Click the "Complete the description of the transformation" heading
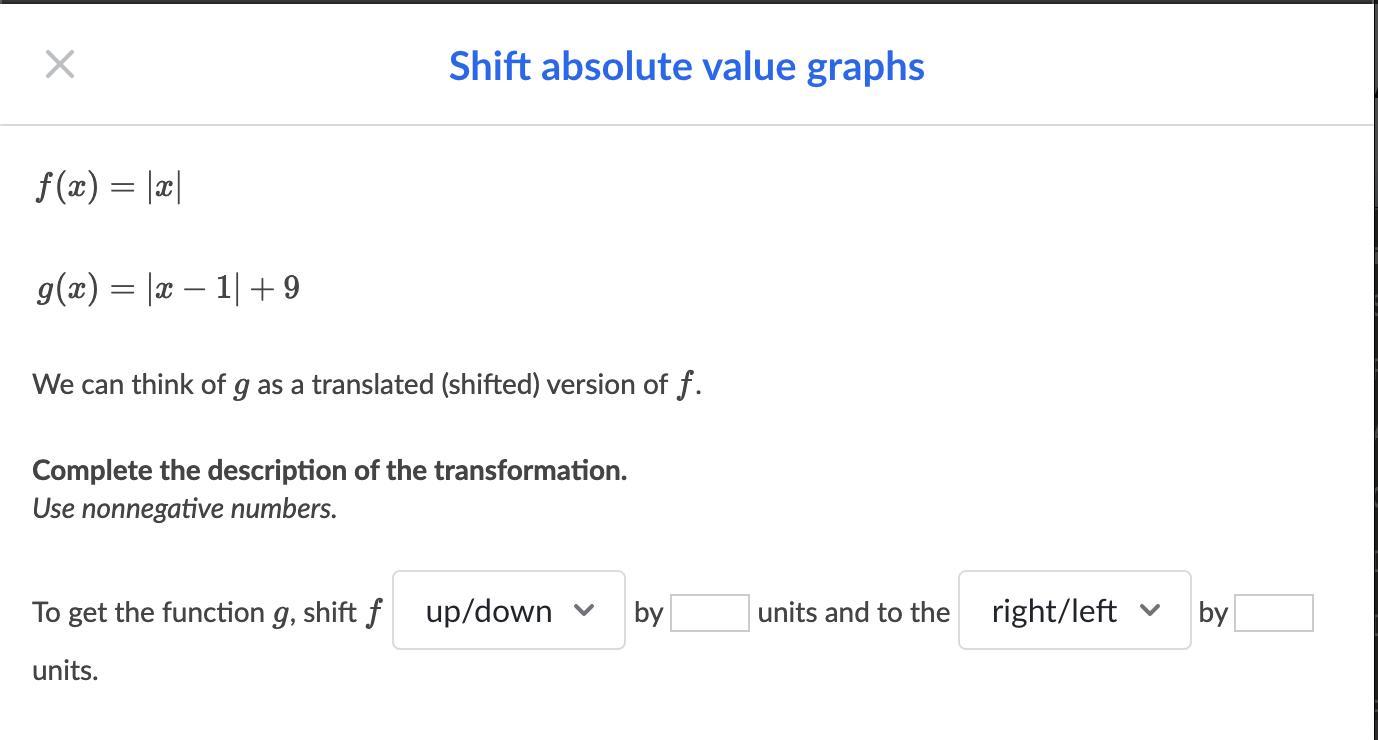Image resolution: width=1378 pixels, height=740 pixels. [x=330, y=470]
